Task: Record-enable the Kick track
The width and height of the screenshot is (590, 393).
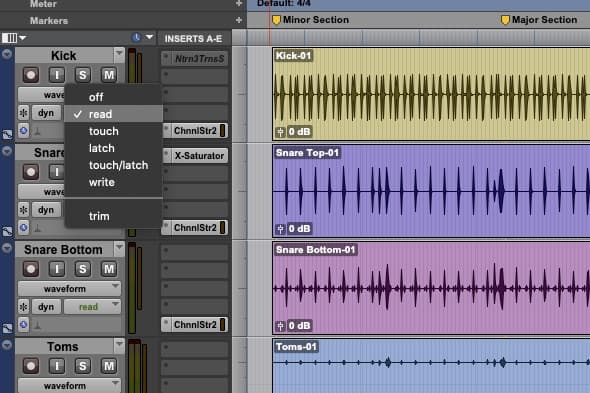Action: (31, 75)
